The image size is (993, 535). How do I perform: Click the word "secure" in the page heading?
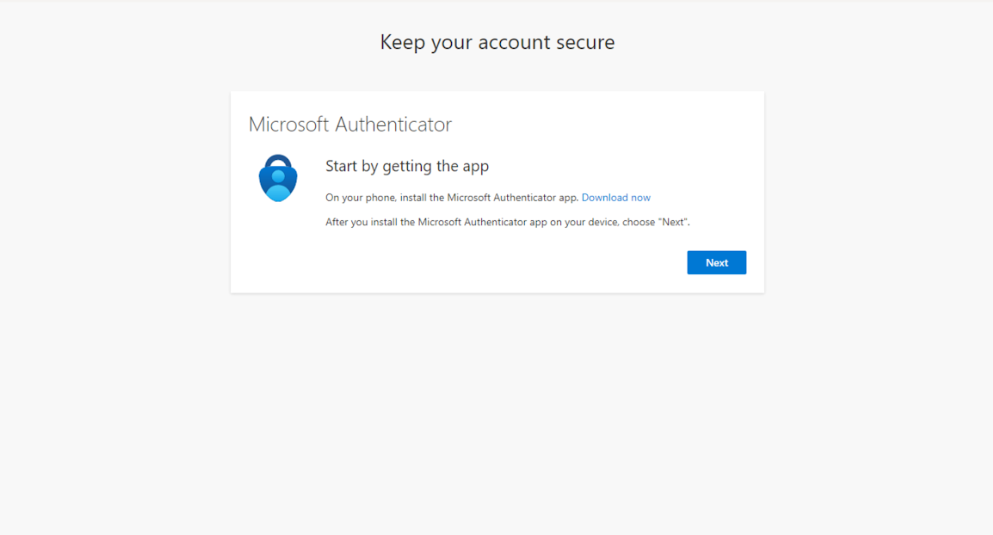584,42
